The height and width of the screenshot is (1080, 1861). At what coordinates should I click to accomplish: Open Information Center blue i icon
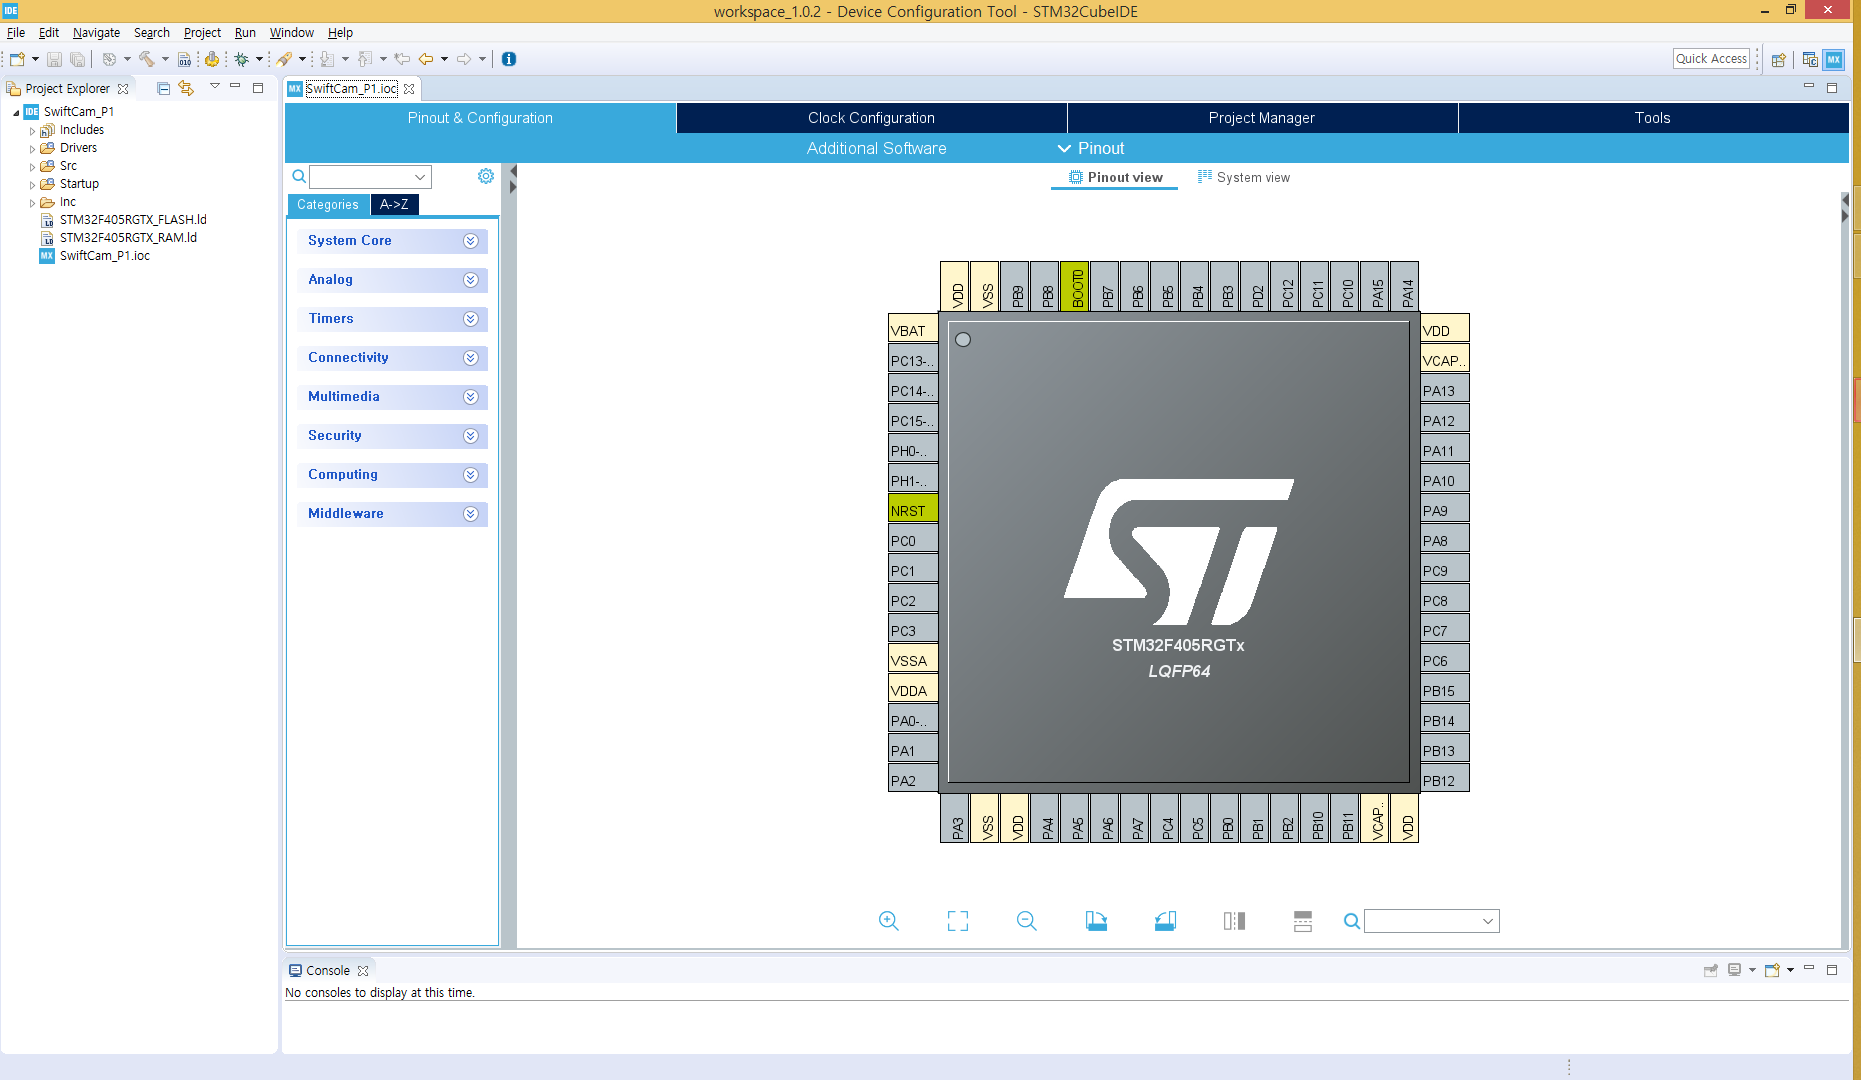pos(509,59)
